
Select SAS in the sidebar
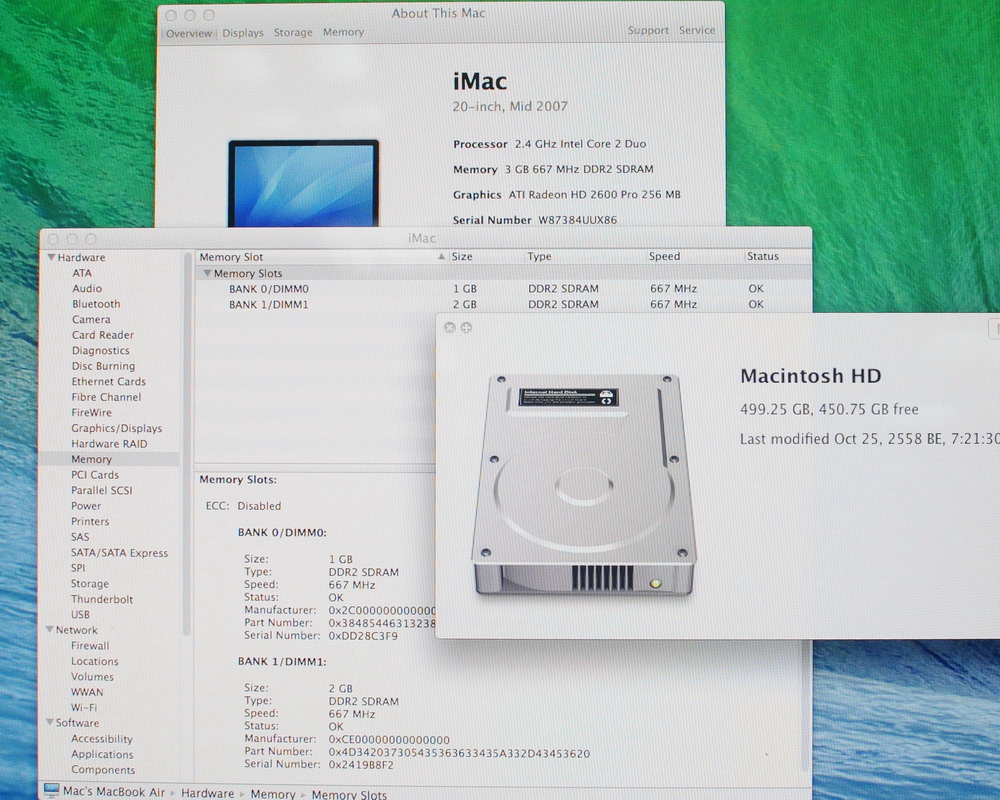pyautogui.click(x=80, y=537)
